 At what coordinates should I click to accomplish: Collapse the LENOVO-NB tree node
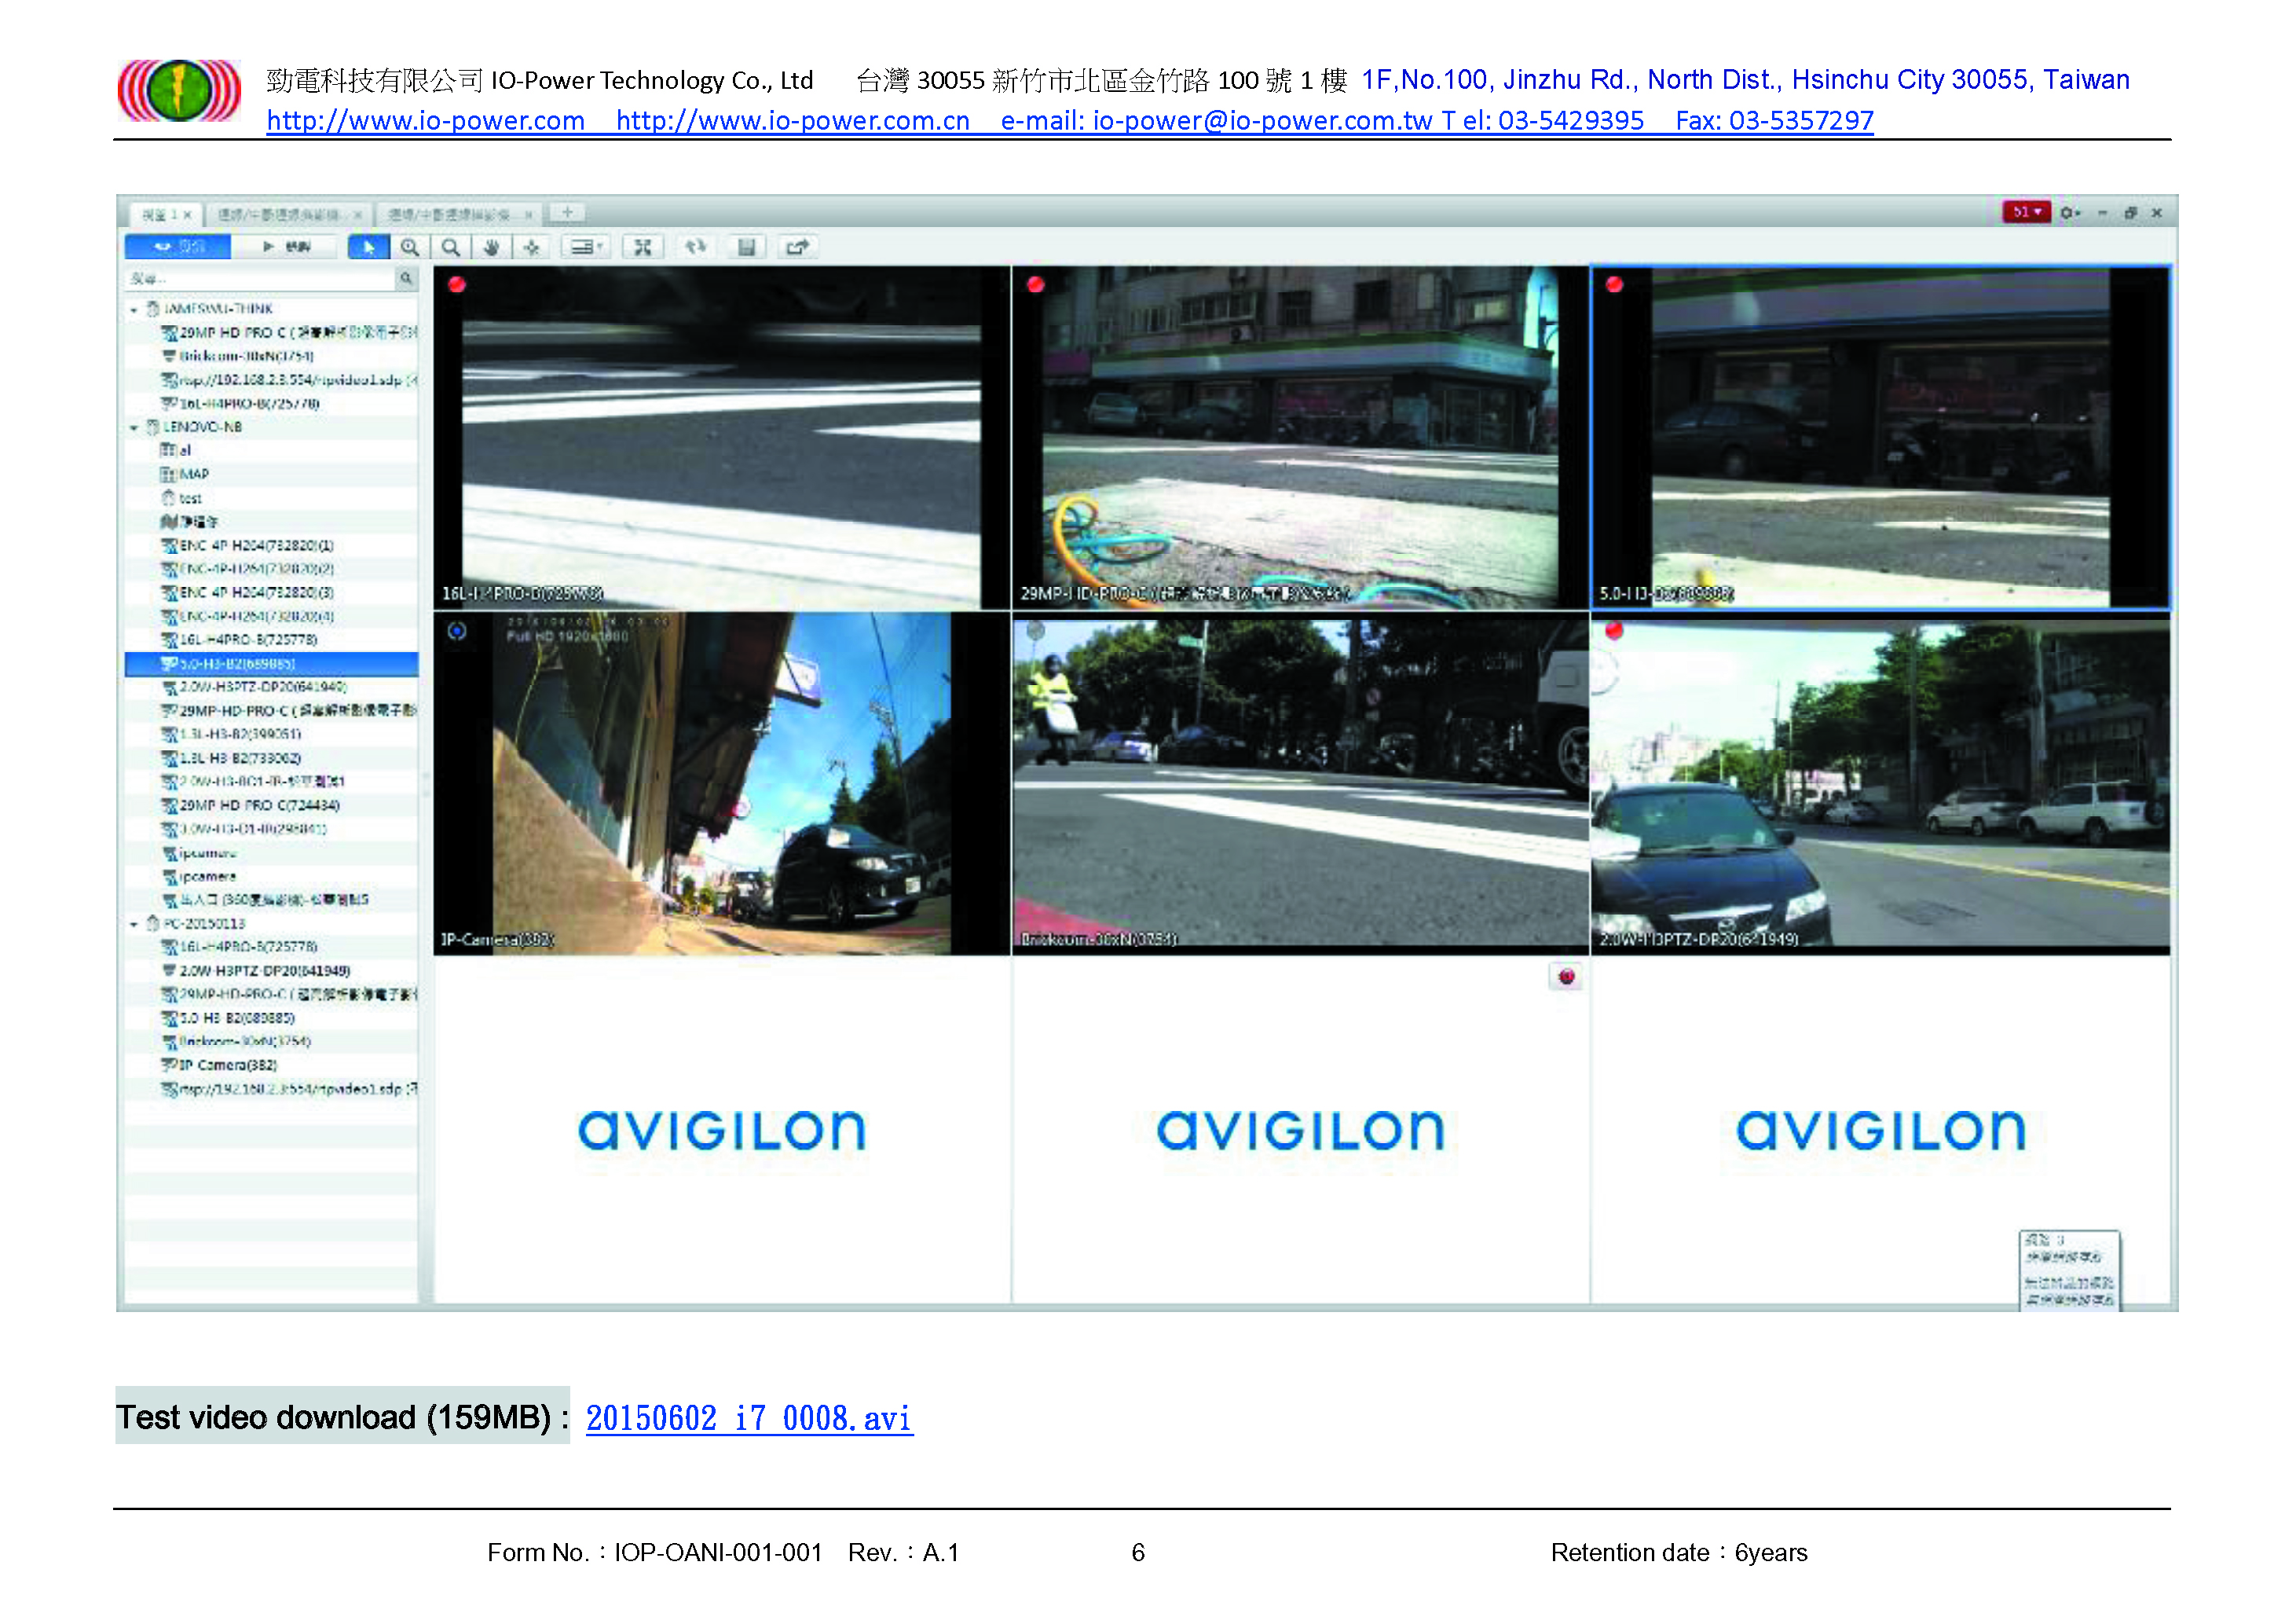coord(134,428)
